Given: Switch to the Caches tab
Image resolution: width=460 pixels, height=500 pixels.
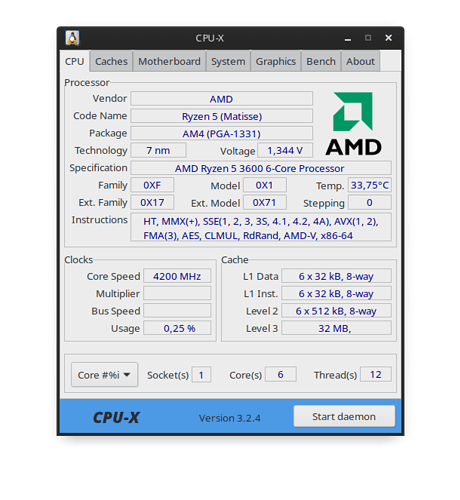Looking at the screenshot, I should pyautogui.click(x=111, y=61).
